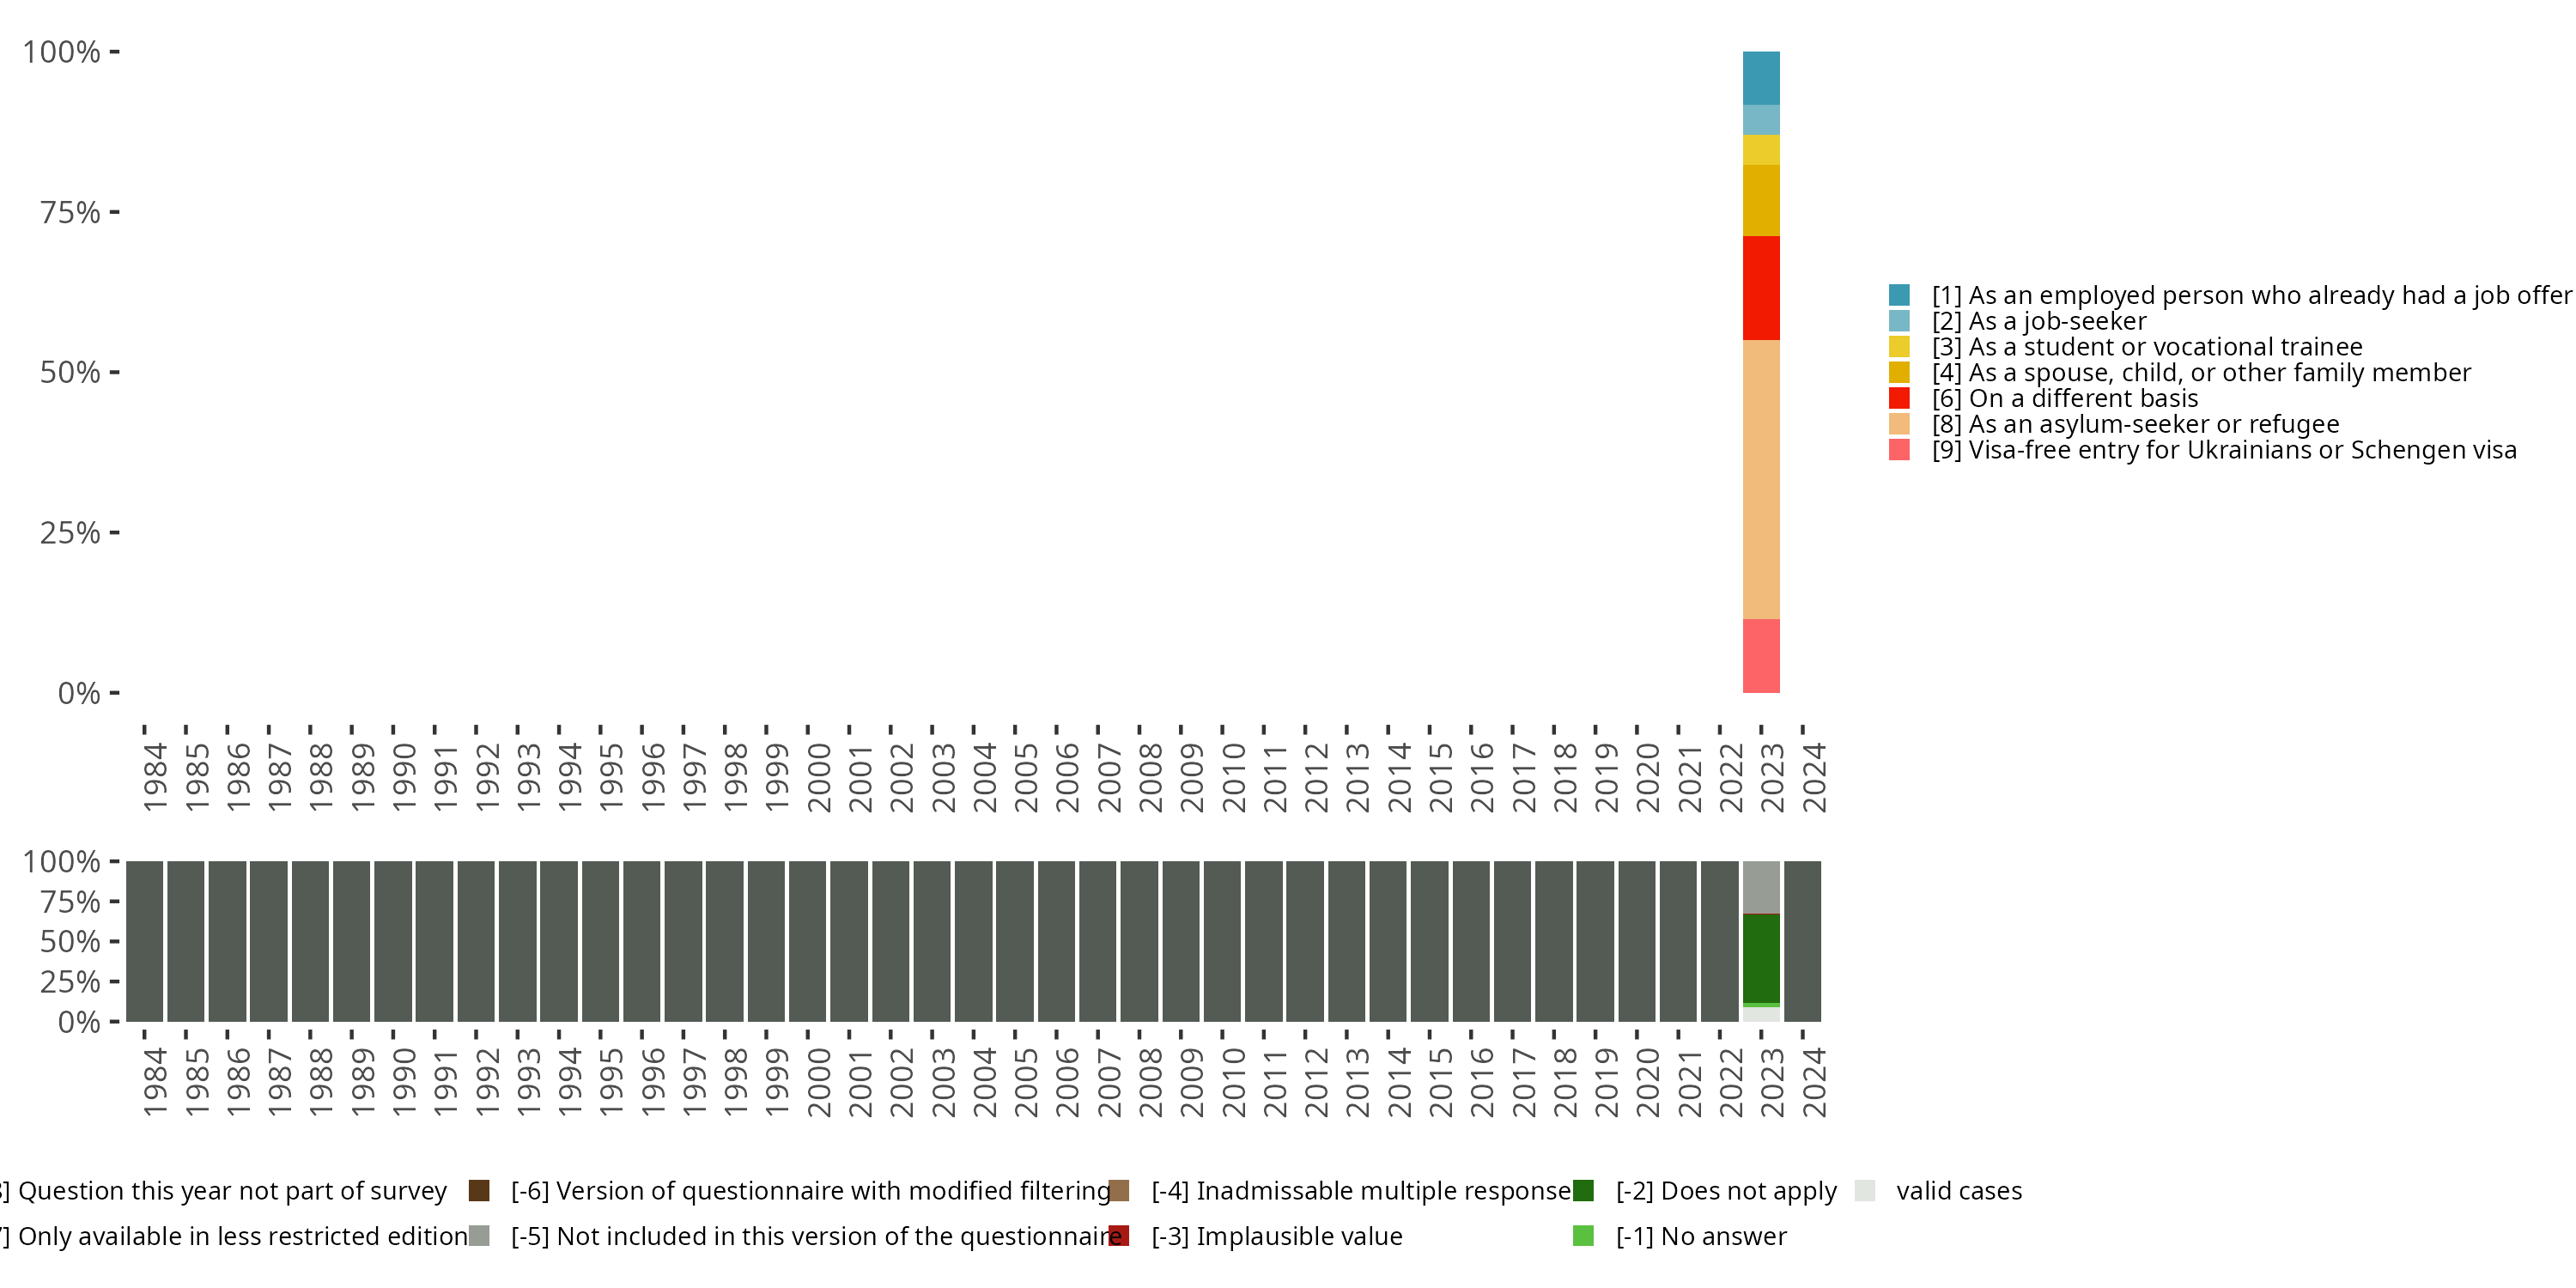Click the pink Visa-free entry legend swatch
Image resolution: width=2576 pixels, height=1288 pixels.
point(1899,450)
